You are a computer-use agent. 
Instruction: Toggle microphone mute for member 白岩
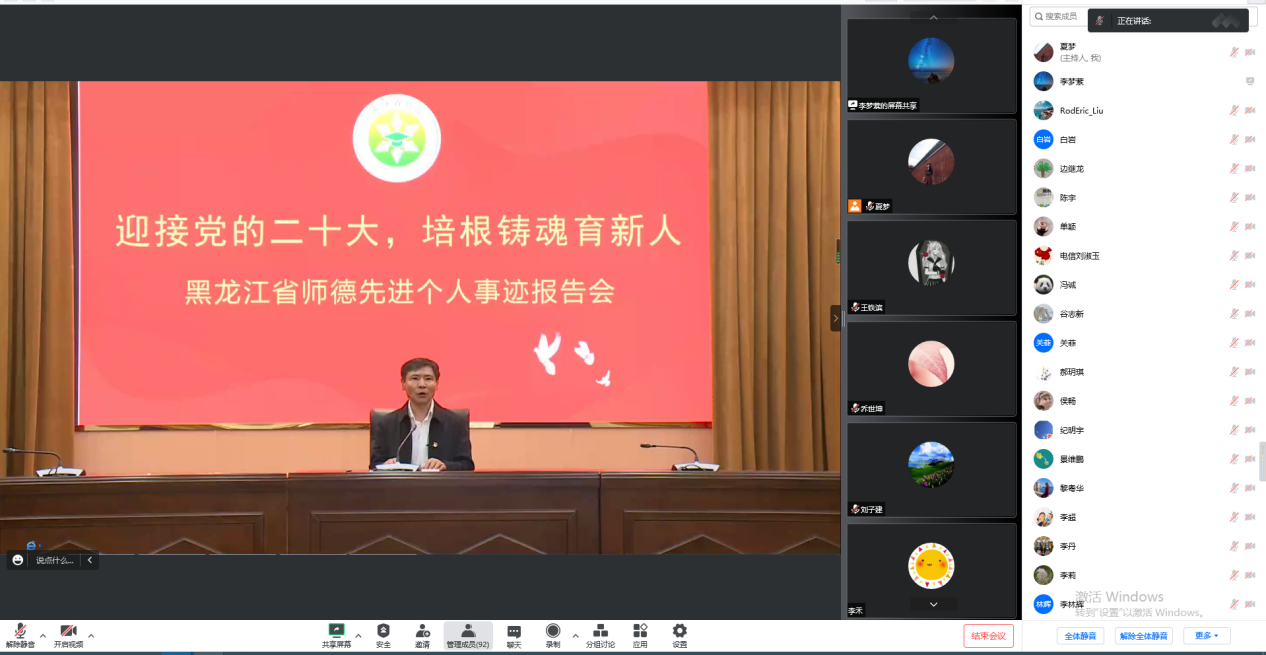click(1234, 140)
